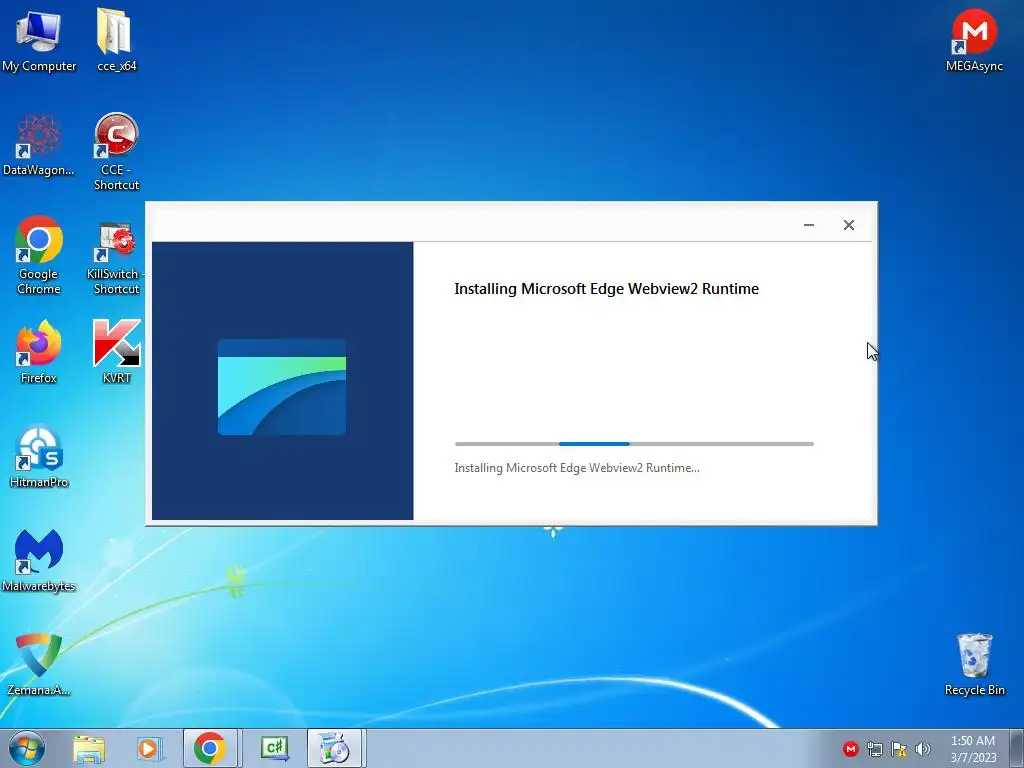Launch the KVRT desktop icon
Screen dimensions: 1024x768
point(116,351)
